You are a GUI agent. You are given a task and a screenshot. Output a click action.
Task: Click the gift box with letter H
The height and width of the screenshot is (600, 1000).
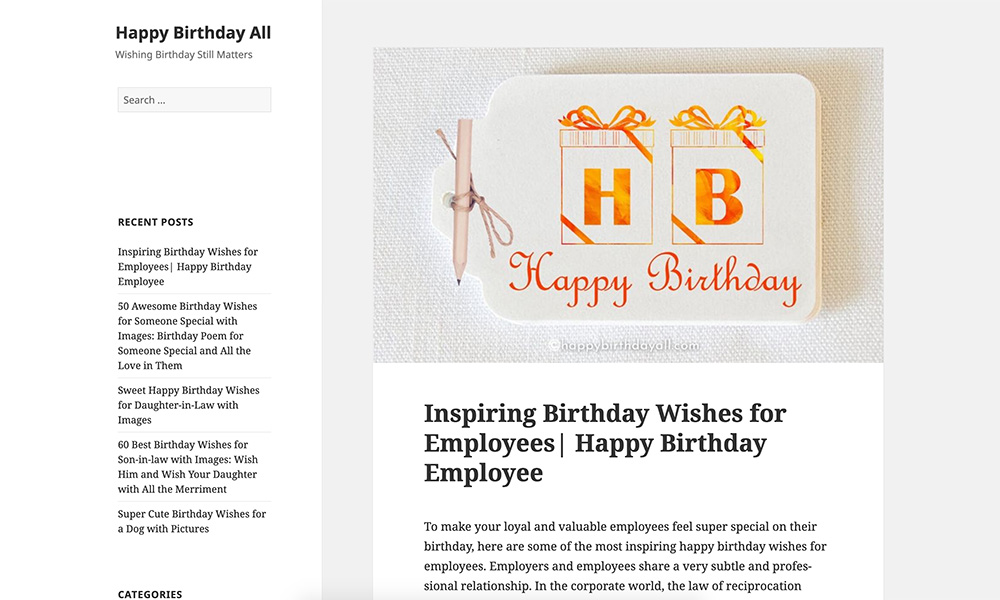[607, 187]
